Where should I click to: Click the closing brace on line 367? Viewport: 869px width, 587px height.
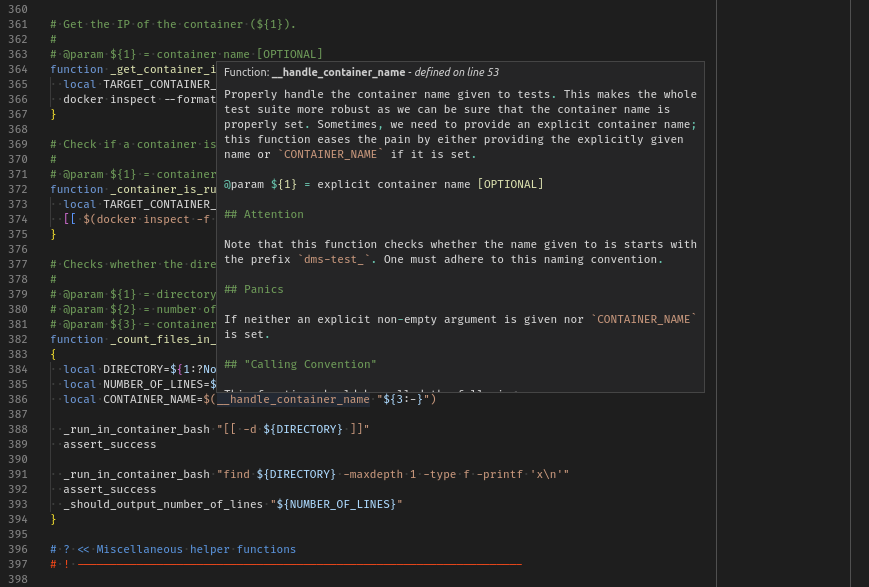[53, 114]
